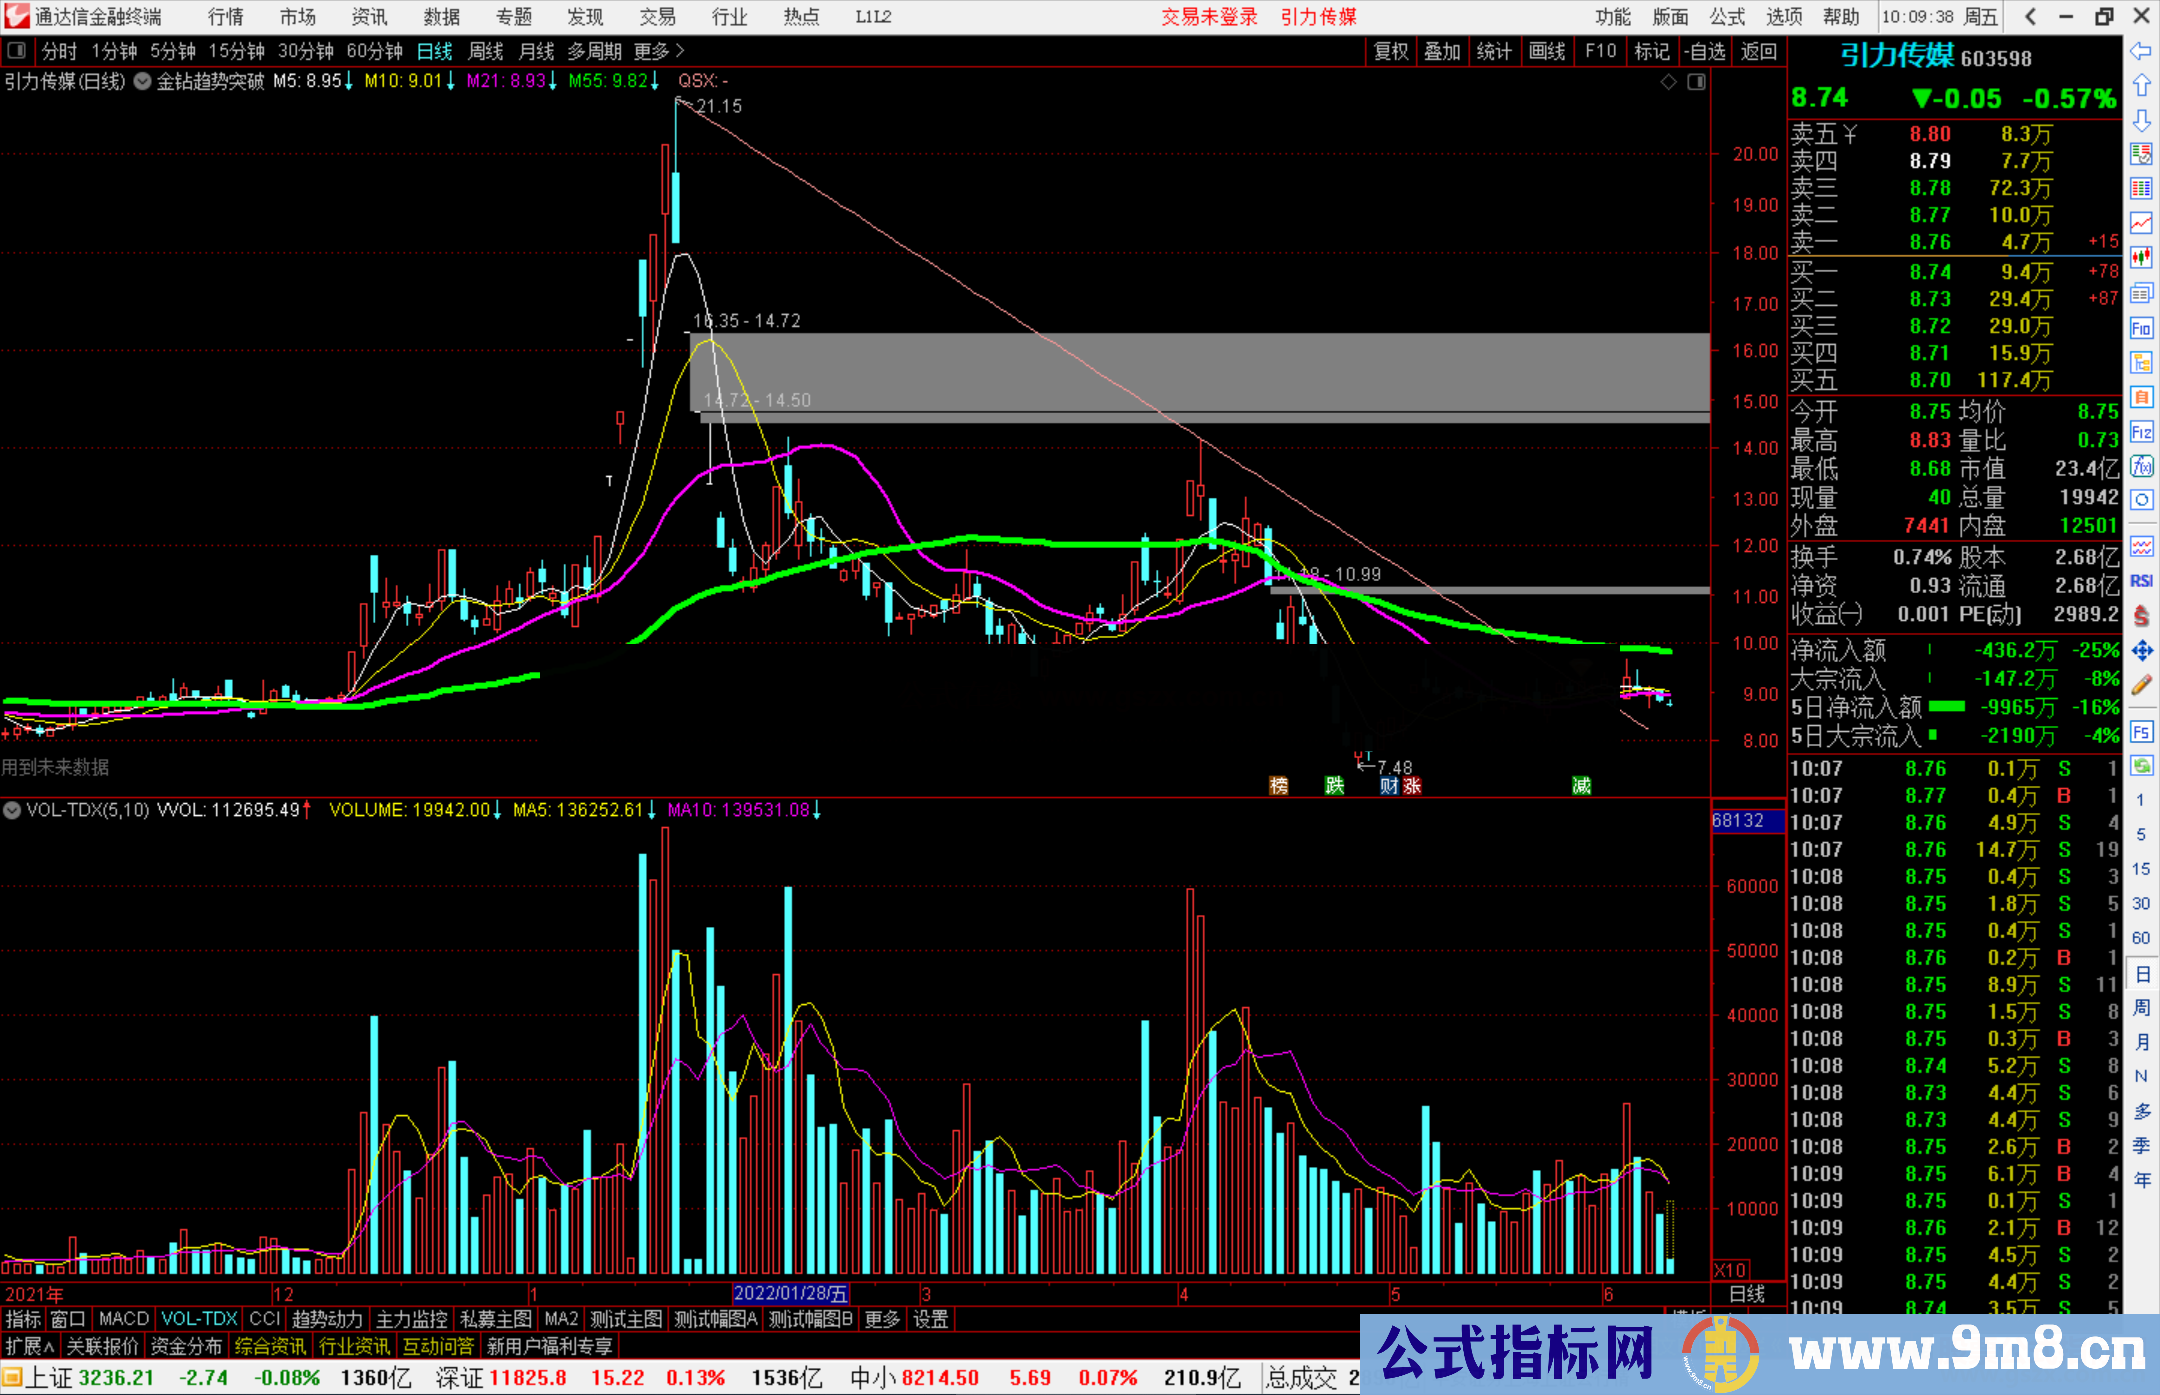Open the 资金分布 tab at bottom

pyautogui.click(x=186, y=1346)
